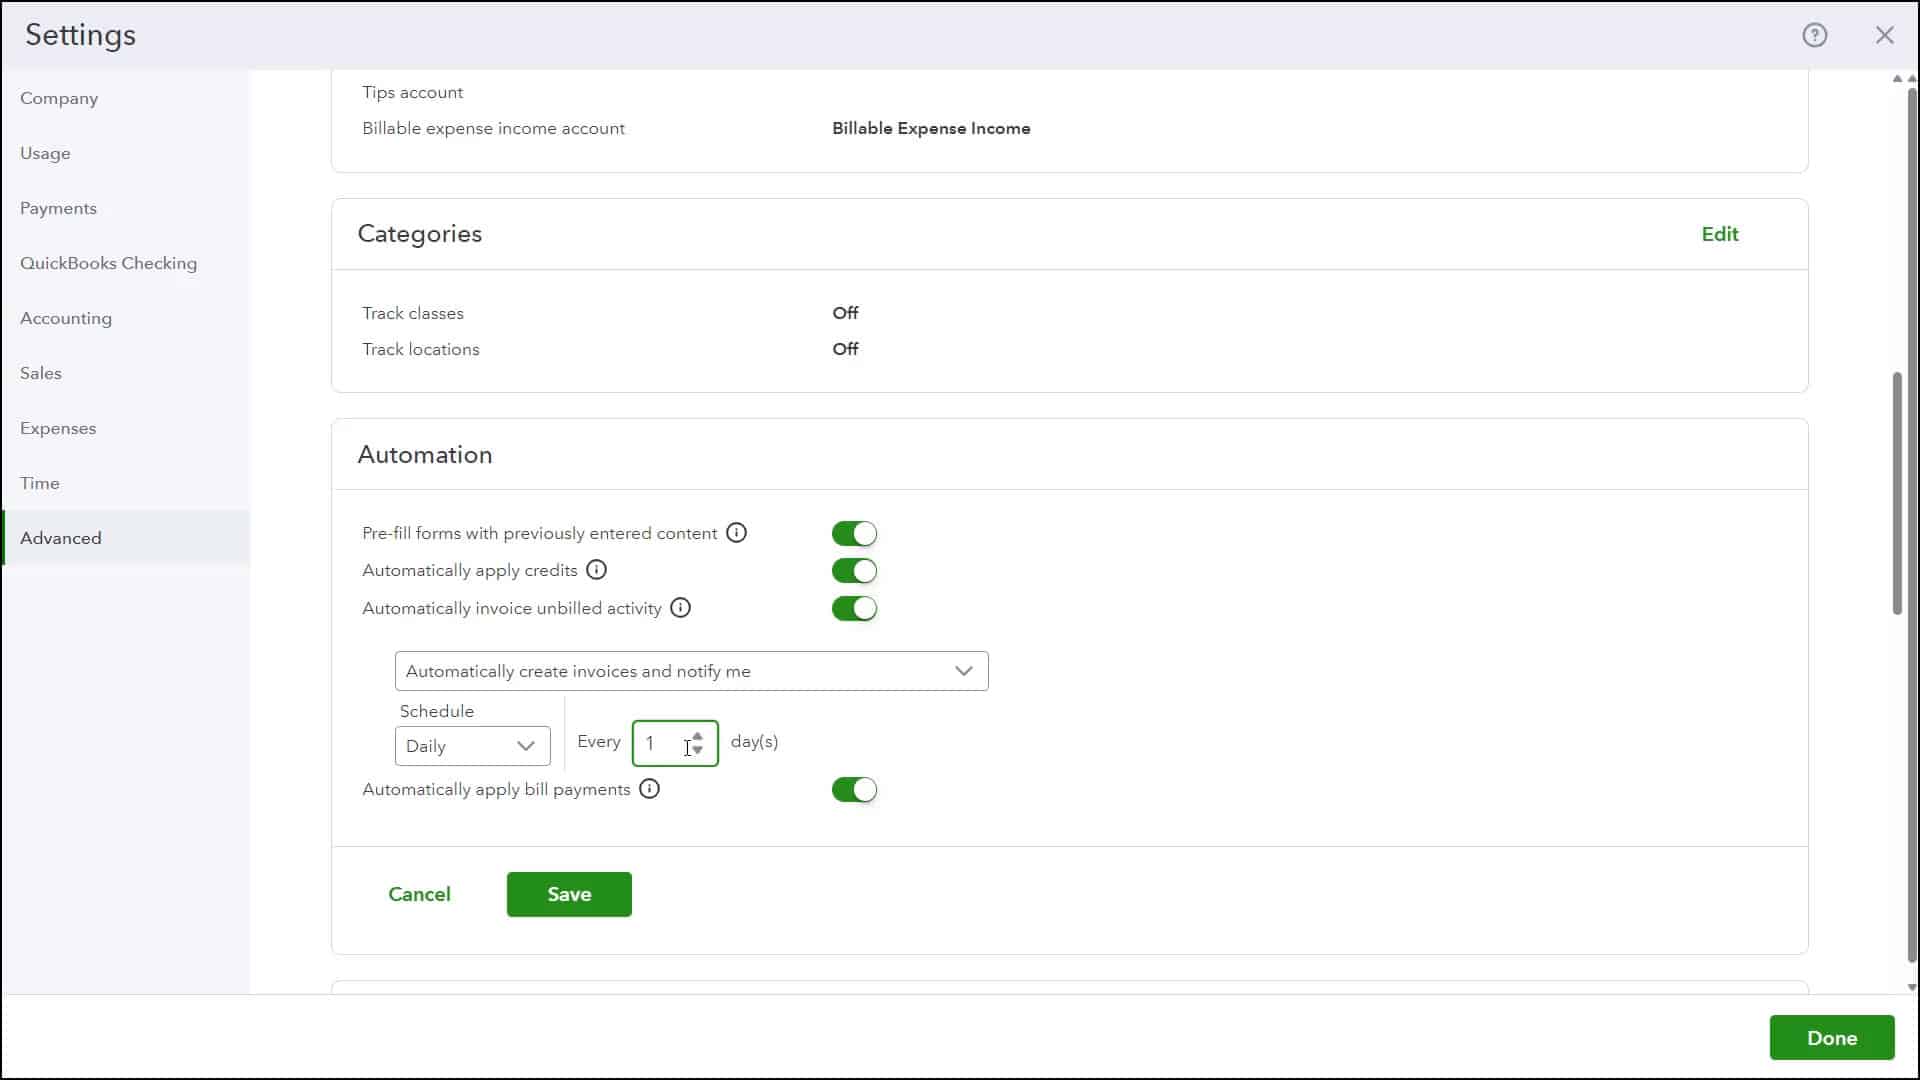Click the vertical scrollbar thumb

click(1897, 493)
